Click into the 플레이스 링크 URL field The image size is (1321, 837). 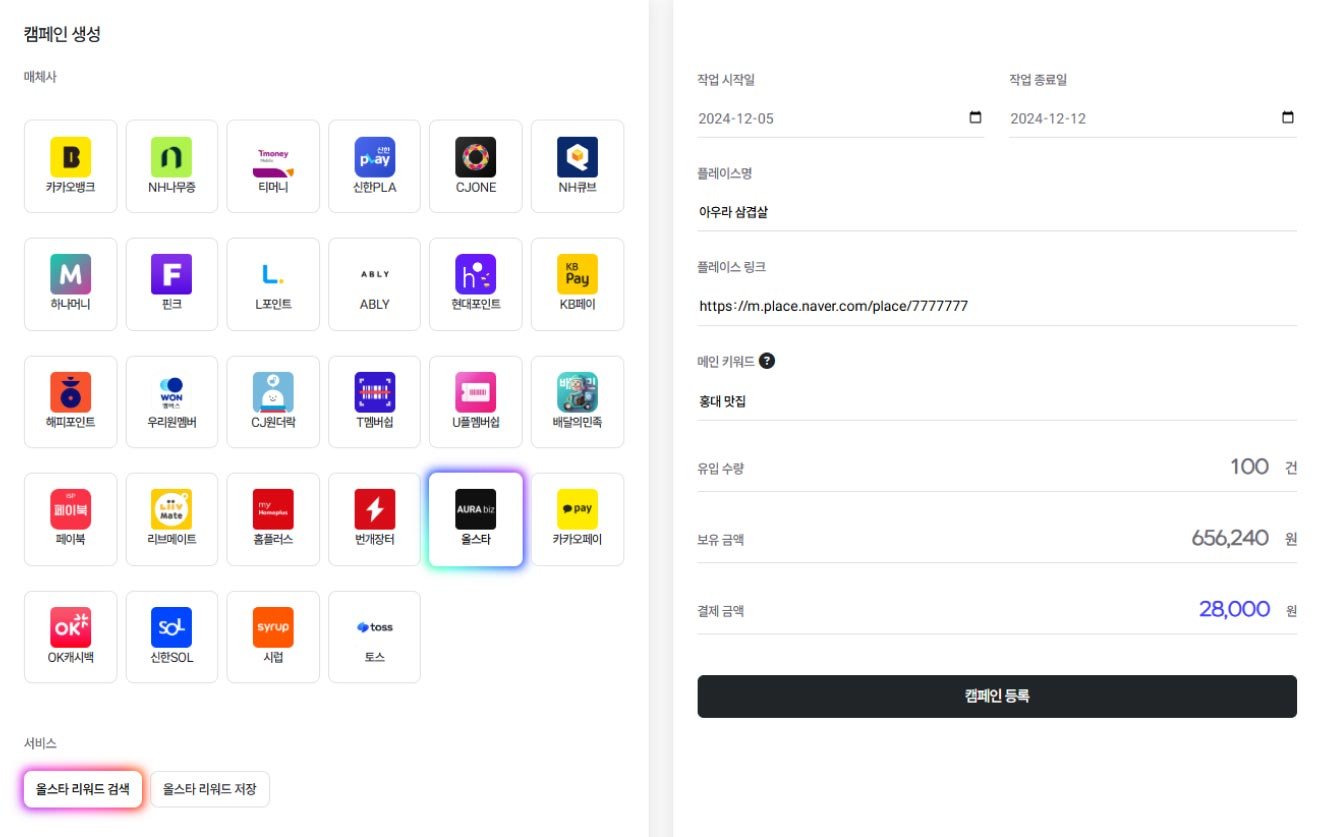(x=997, y=306)
